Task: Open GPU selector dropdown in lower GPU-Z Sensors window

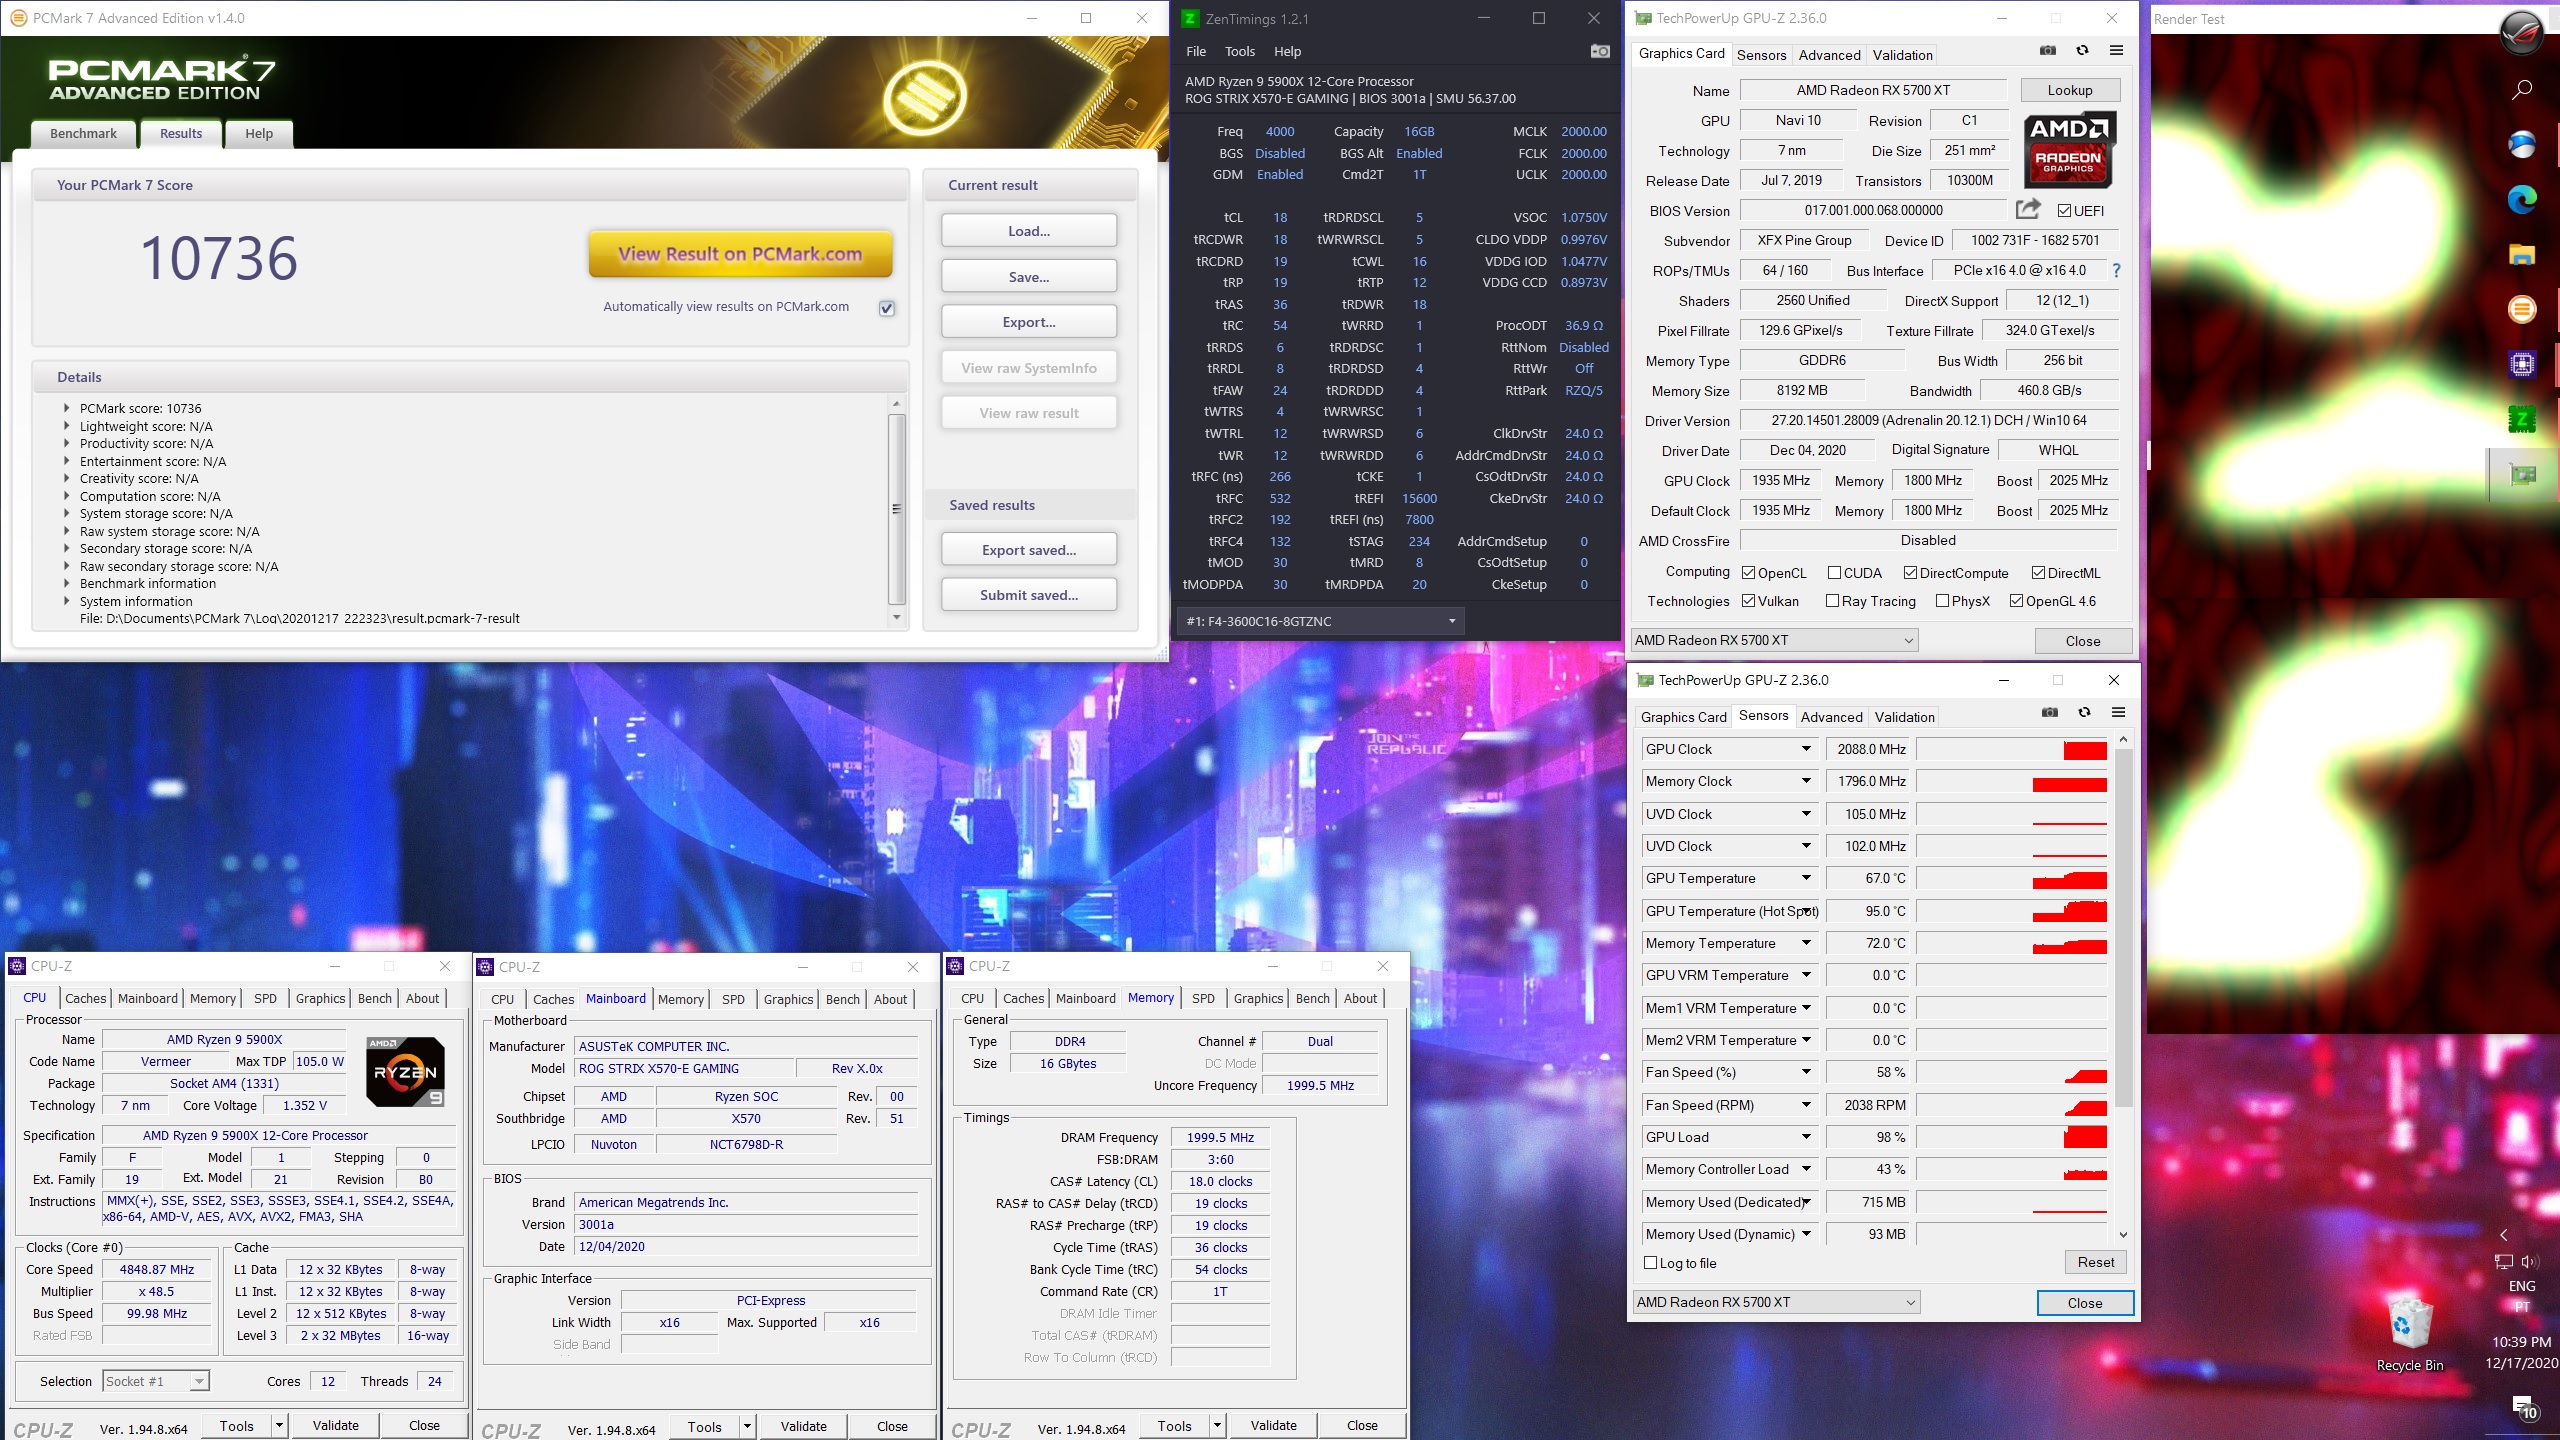Action: coord(1776,1302)
